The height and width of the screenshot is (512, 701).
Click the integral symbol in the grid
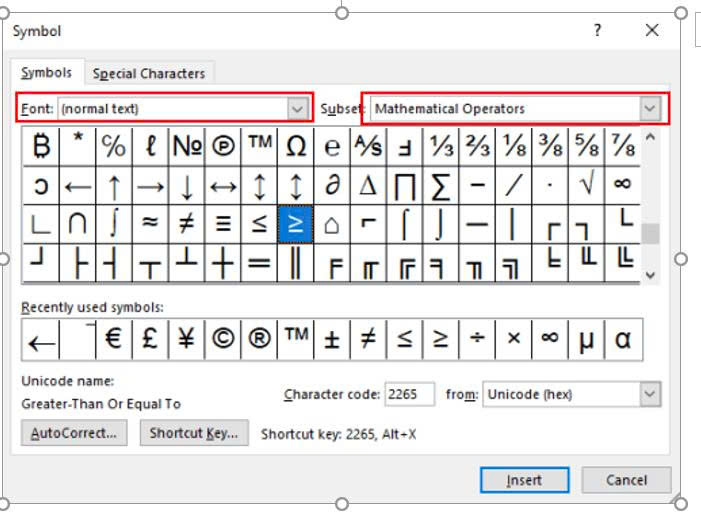114,223
